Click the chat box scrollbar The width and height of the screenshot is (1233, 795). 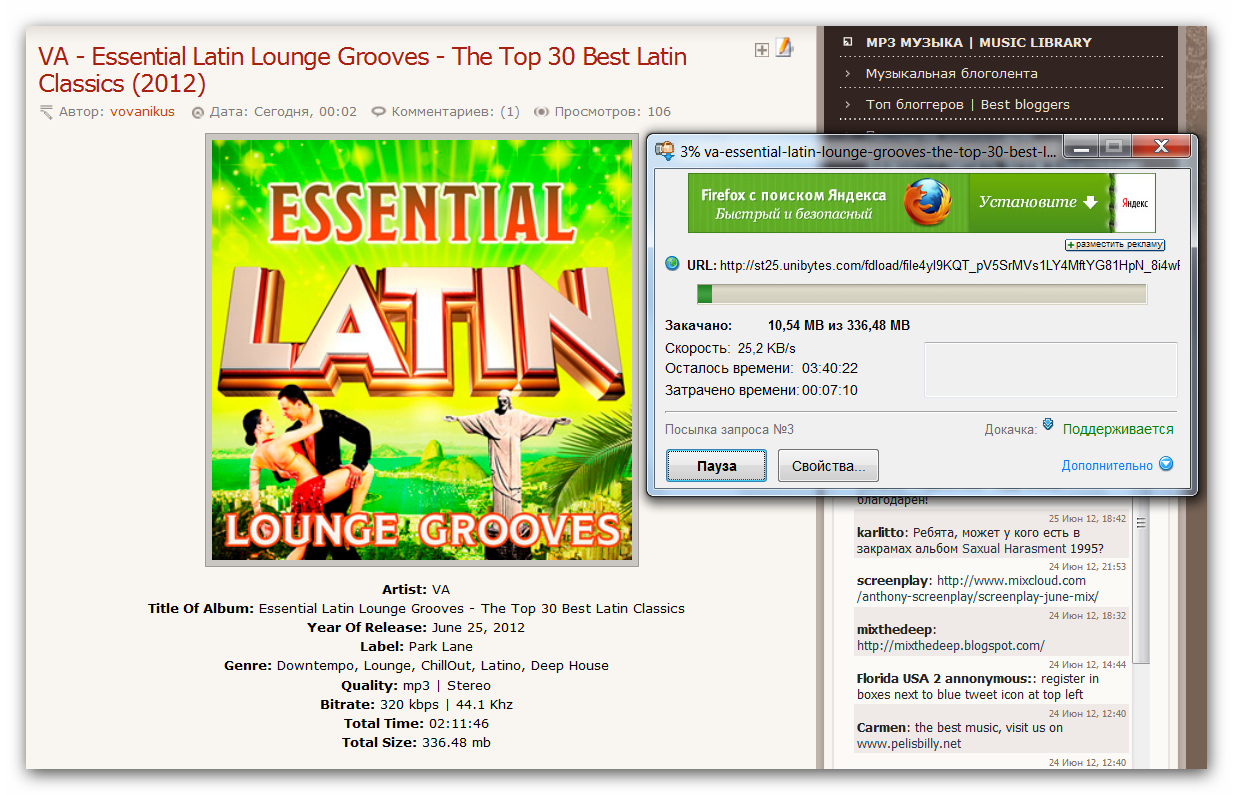pyautogui.click(x=1141, y=630)
